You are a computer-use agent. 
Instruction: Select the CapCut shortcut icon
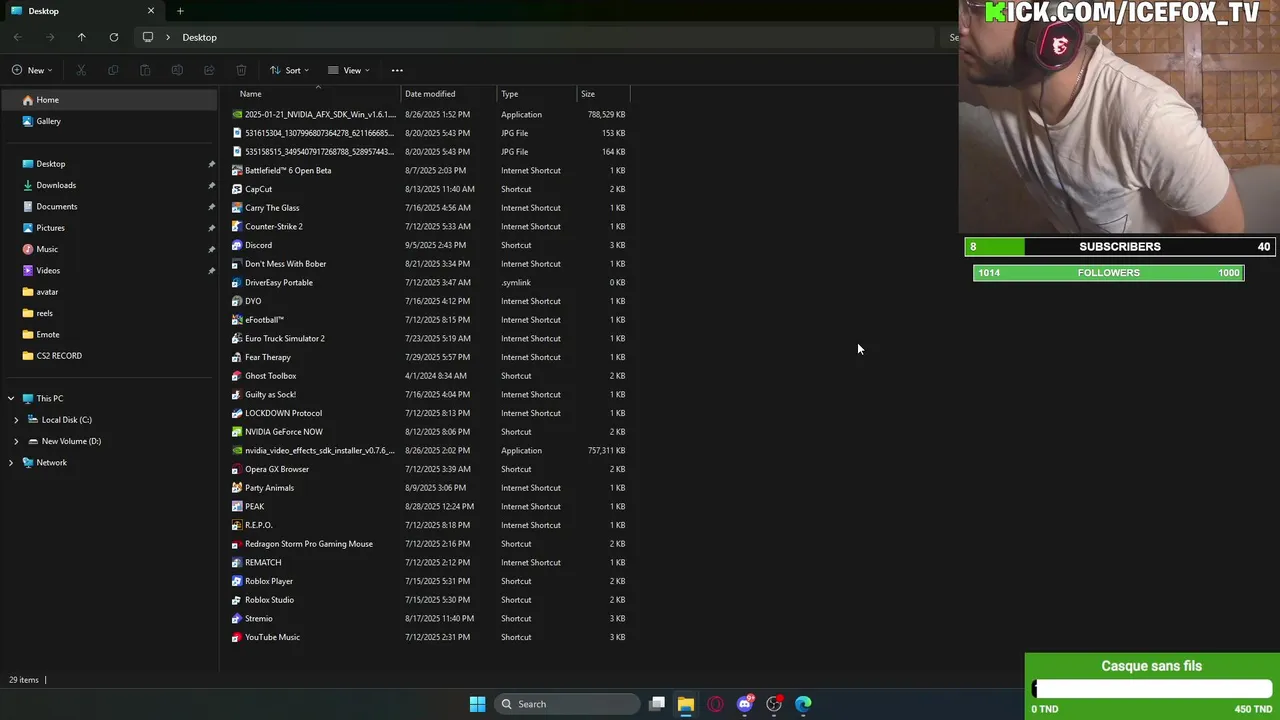236,189
